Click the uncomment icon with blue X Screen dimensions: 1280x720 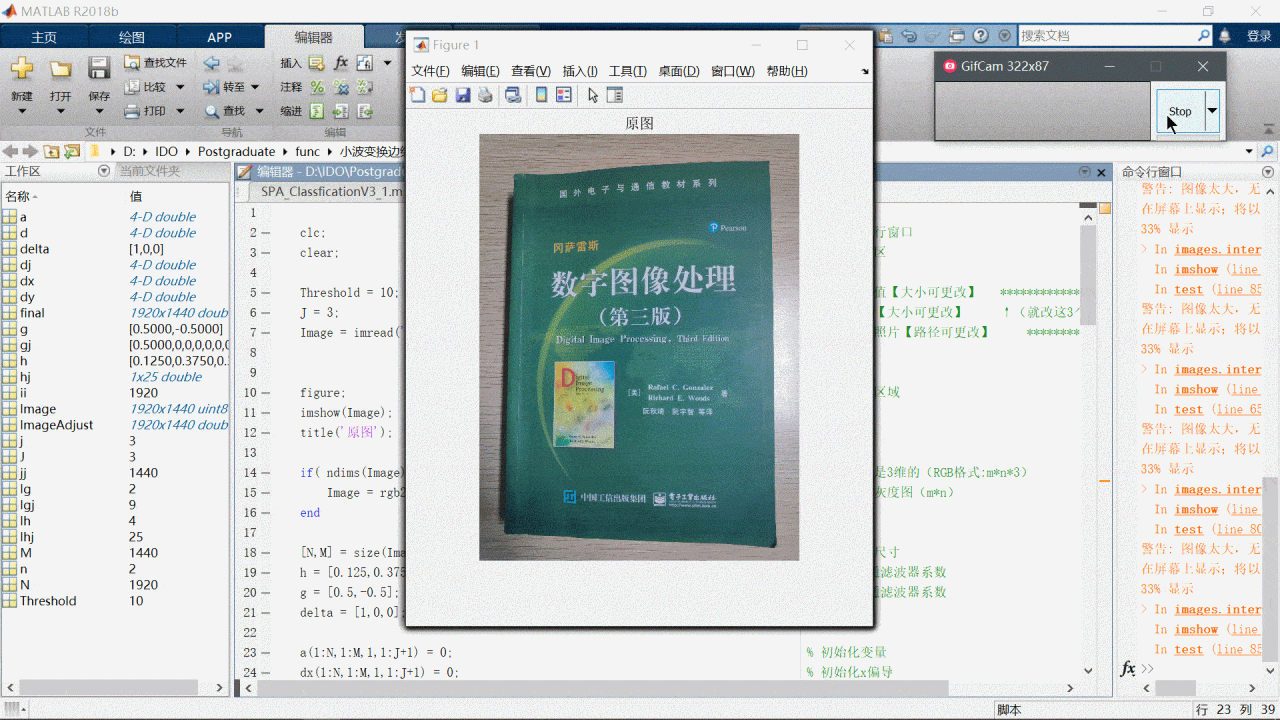(341, 87)
